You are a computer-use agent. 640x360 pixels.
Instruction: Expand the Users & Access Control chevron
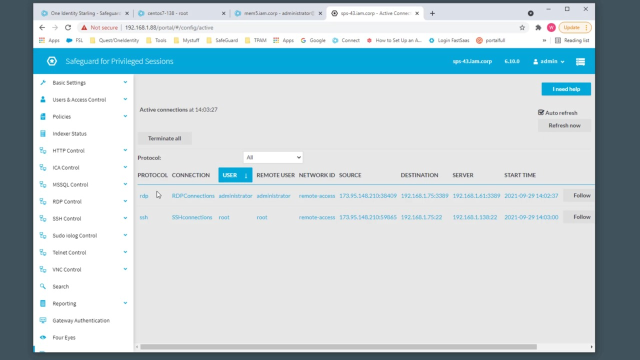click(125, 100)
